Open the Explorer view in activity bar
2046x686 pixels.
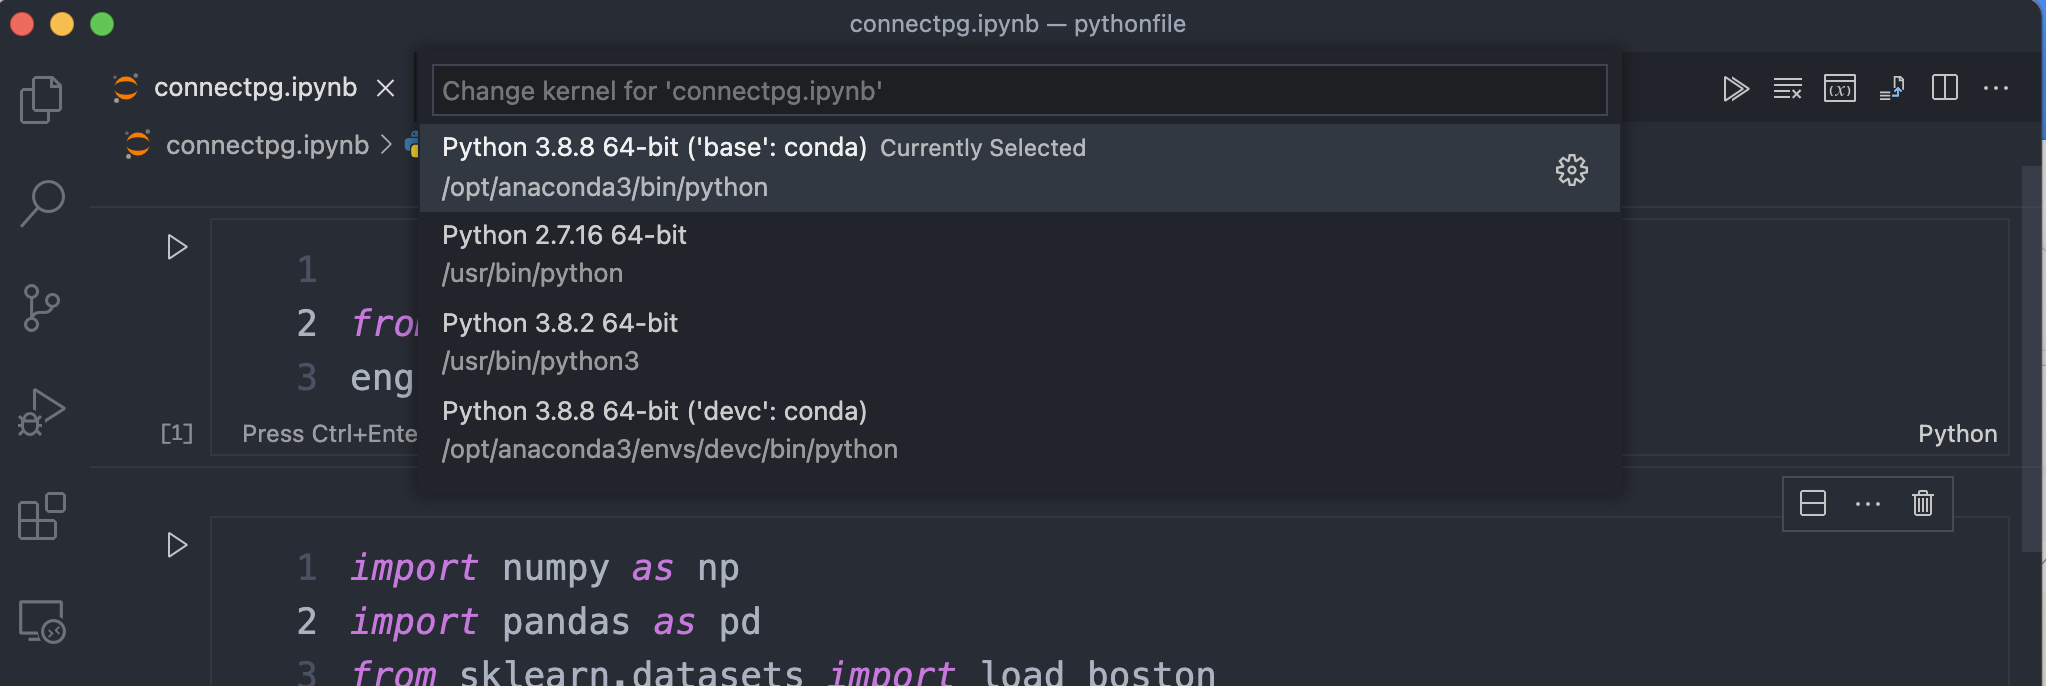pos(41,99)
